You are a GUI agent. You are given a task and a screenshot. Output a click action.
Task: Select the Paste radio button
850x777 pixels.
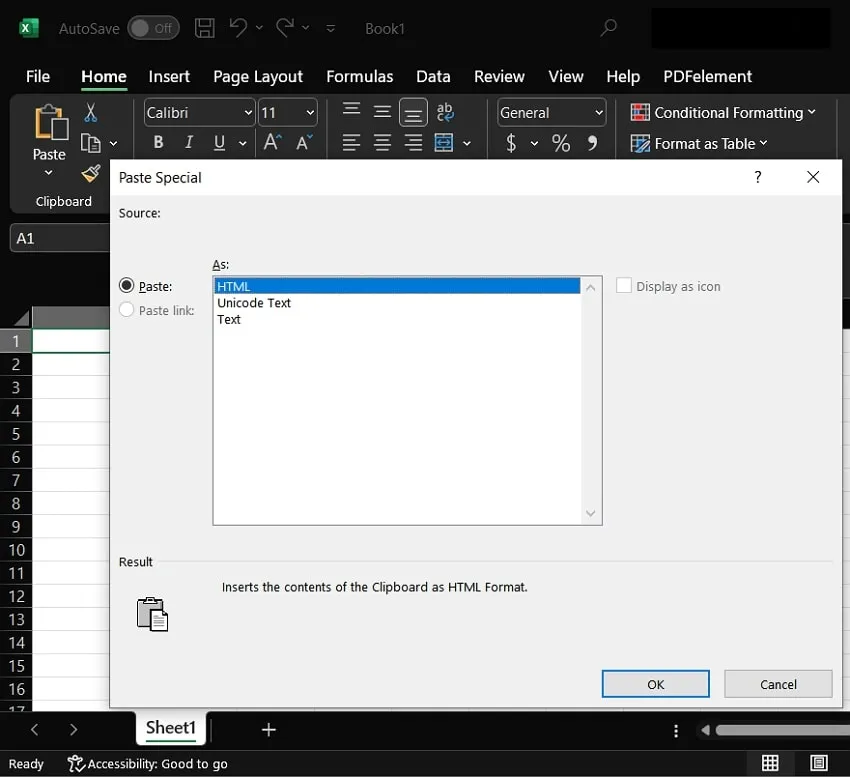[127, 286]
